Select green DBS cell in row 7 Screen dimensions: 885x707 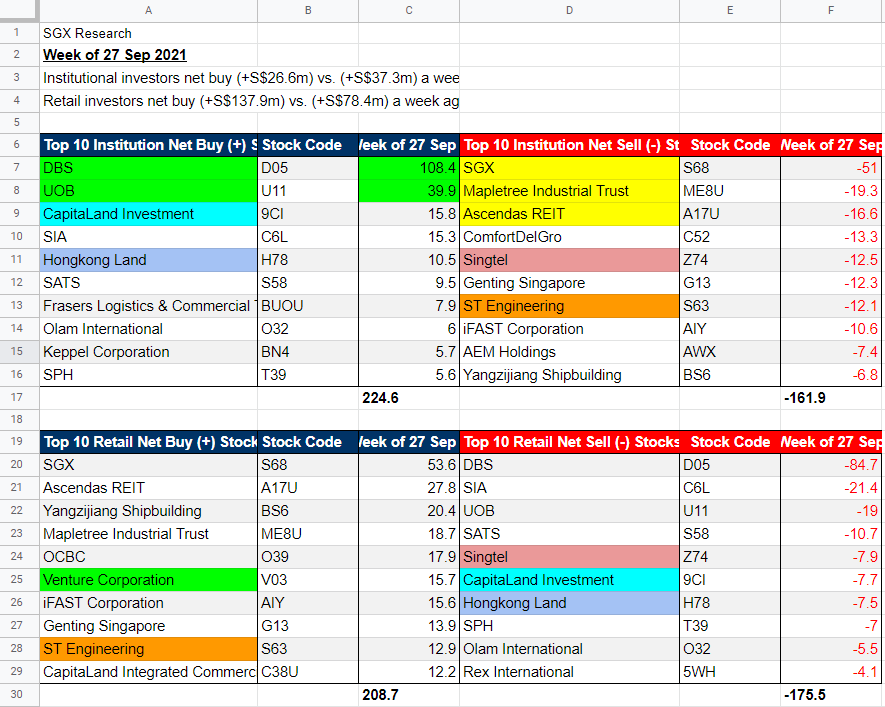pos(148,168)
